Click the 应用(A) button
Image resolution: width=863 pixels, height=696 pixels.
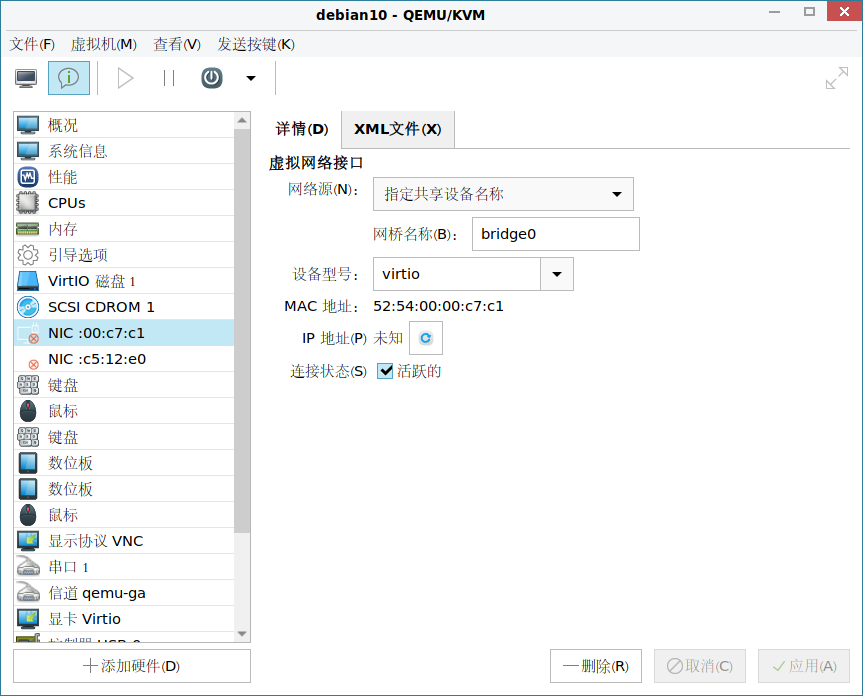click(x=804, y=666)
